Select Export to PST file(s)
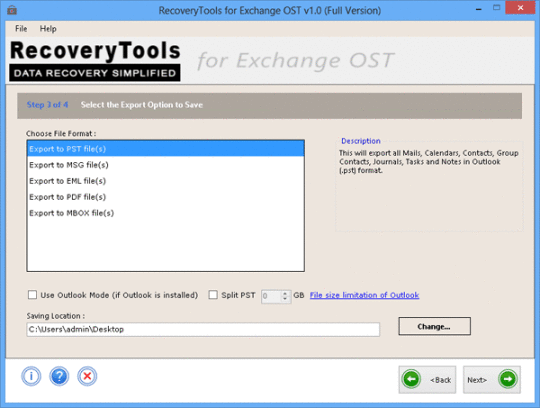 pyautogui.click(x=166, y=149)
